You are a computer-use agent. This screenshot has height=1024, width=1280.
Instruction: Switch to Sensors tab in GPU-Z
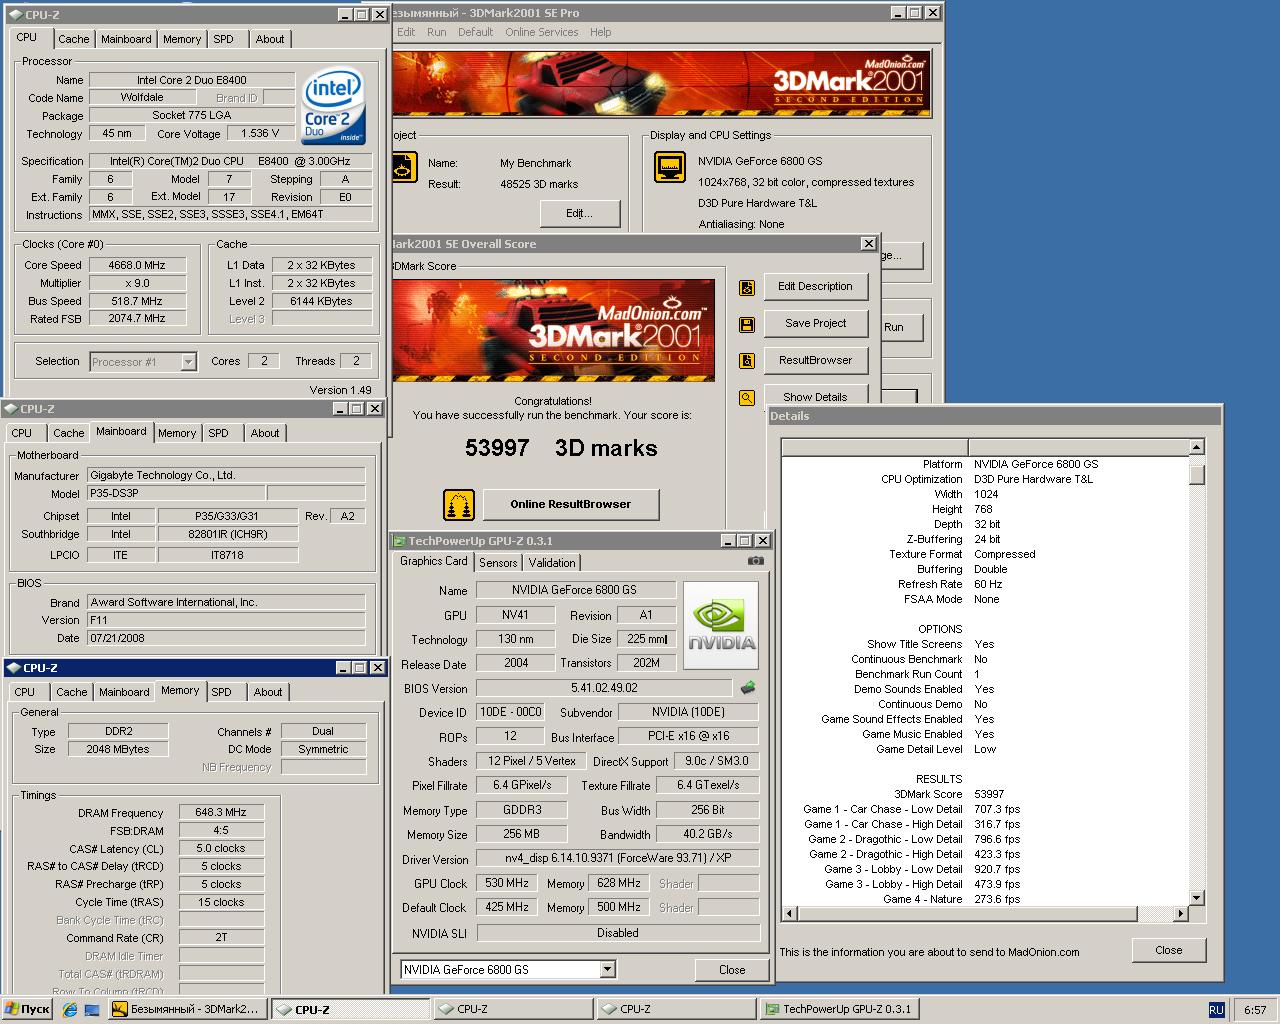point(498,563)
